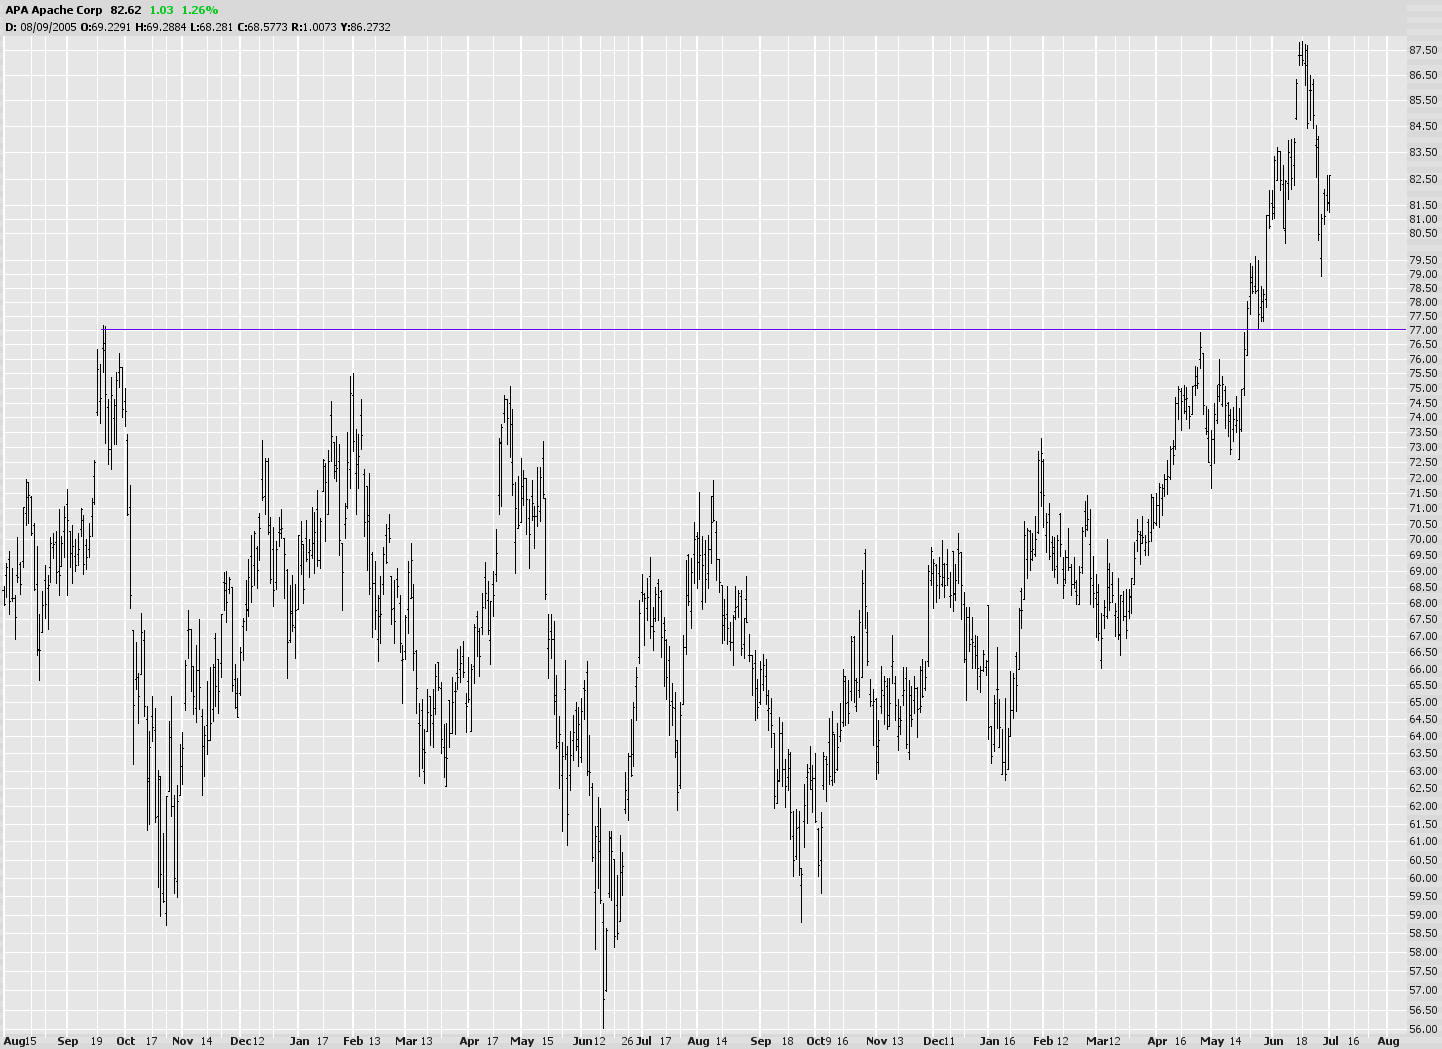Viewport: 1442px width, 1049px height.
Task: Click the Feb 12 date axis label
Action: point(1051,1041)
